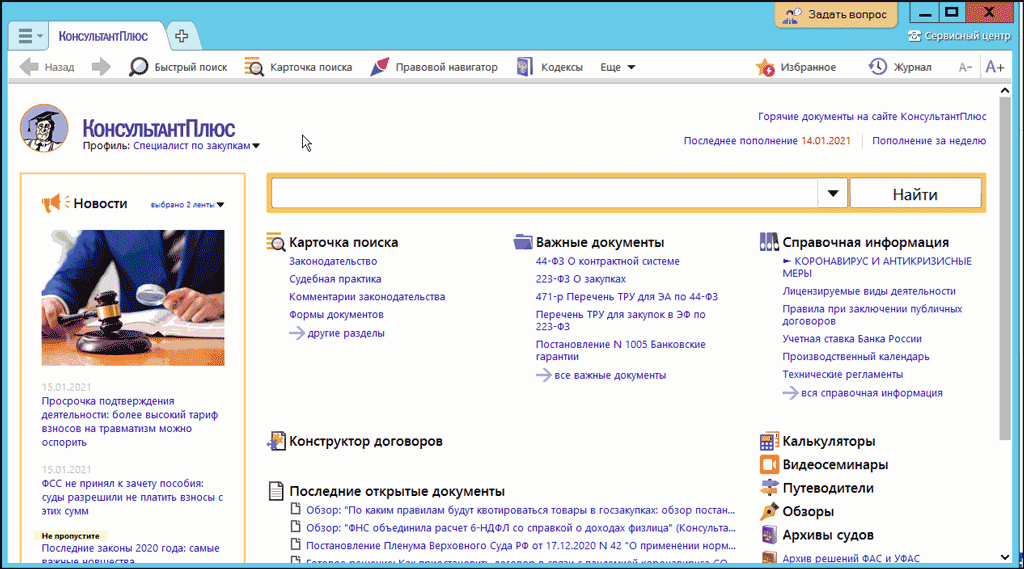Open 44-ФЗ О контрактной системе
Image resolution: width=1024 pixels, height=569 pixels.
click(607, 261)
